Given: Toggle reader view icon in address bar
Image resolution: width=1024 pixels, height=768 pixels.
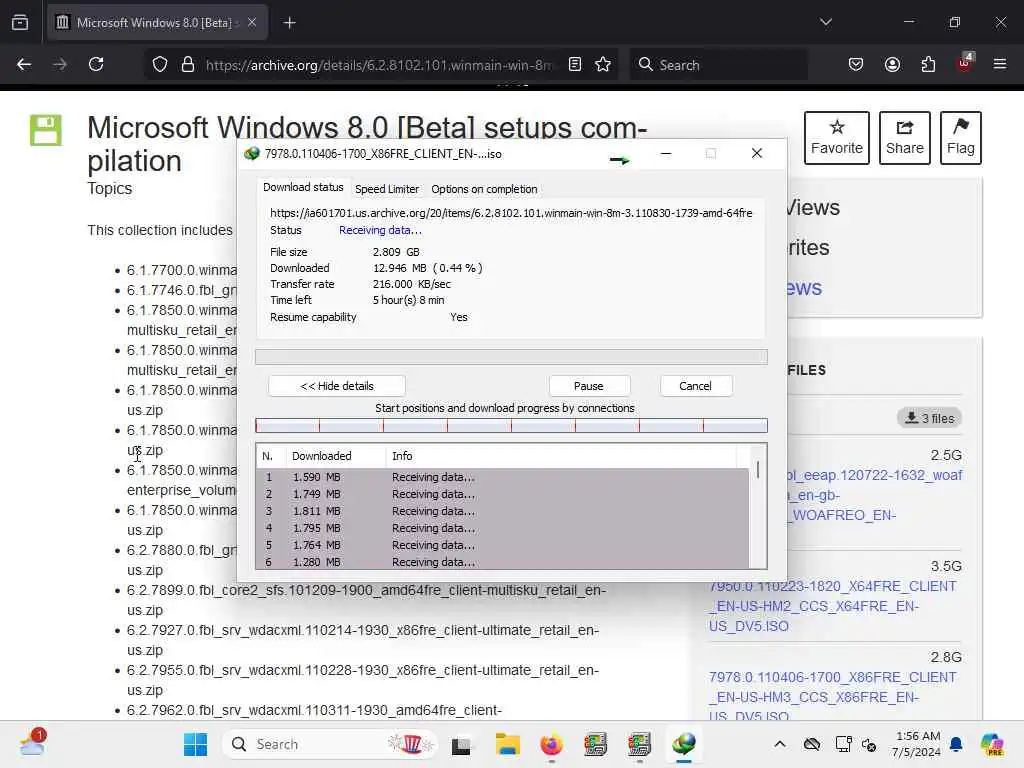Looking at the screenshot, I should click(575, 64).
